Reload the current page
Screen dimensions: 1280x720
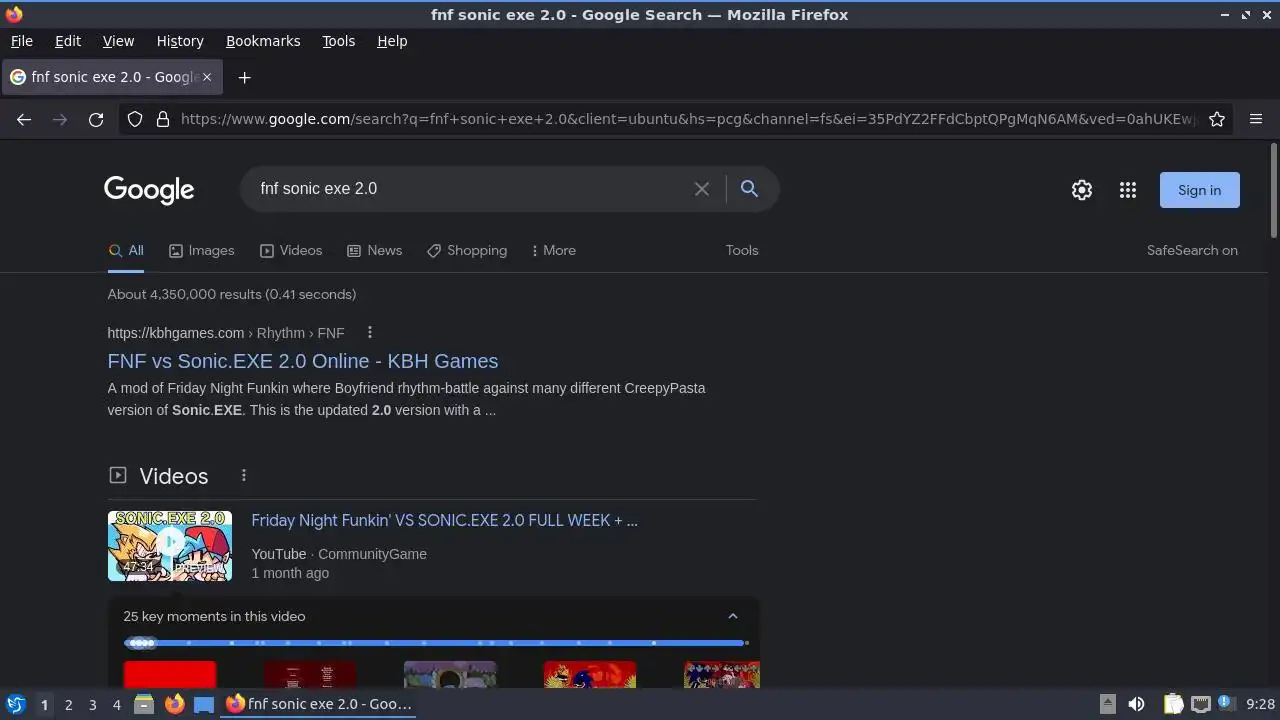96,119
